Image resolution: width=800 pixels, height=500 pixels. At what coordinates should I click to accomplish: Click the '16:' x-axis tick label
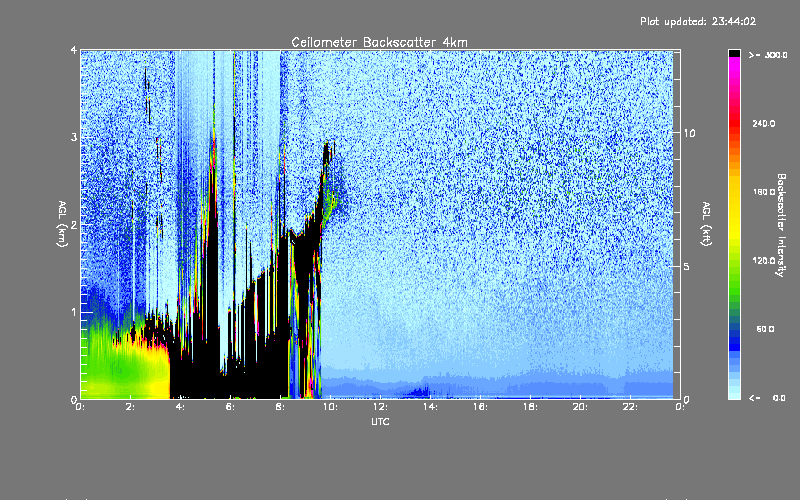tap(480, 407)
